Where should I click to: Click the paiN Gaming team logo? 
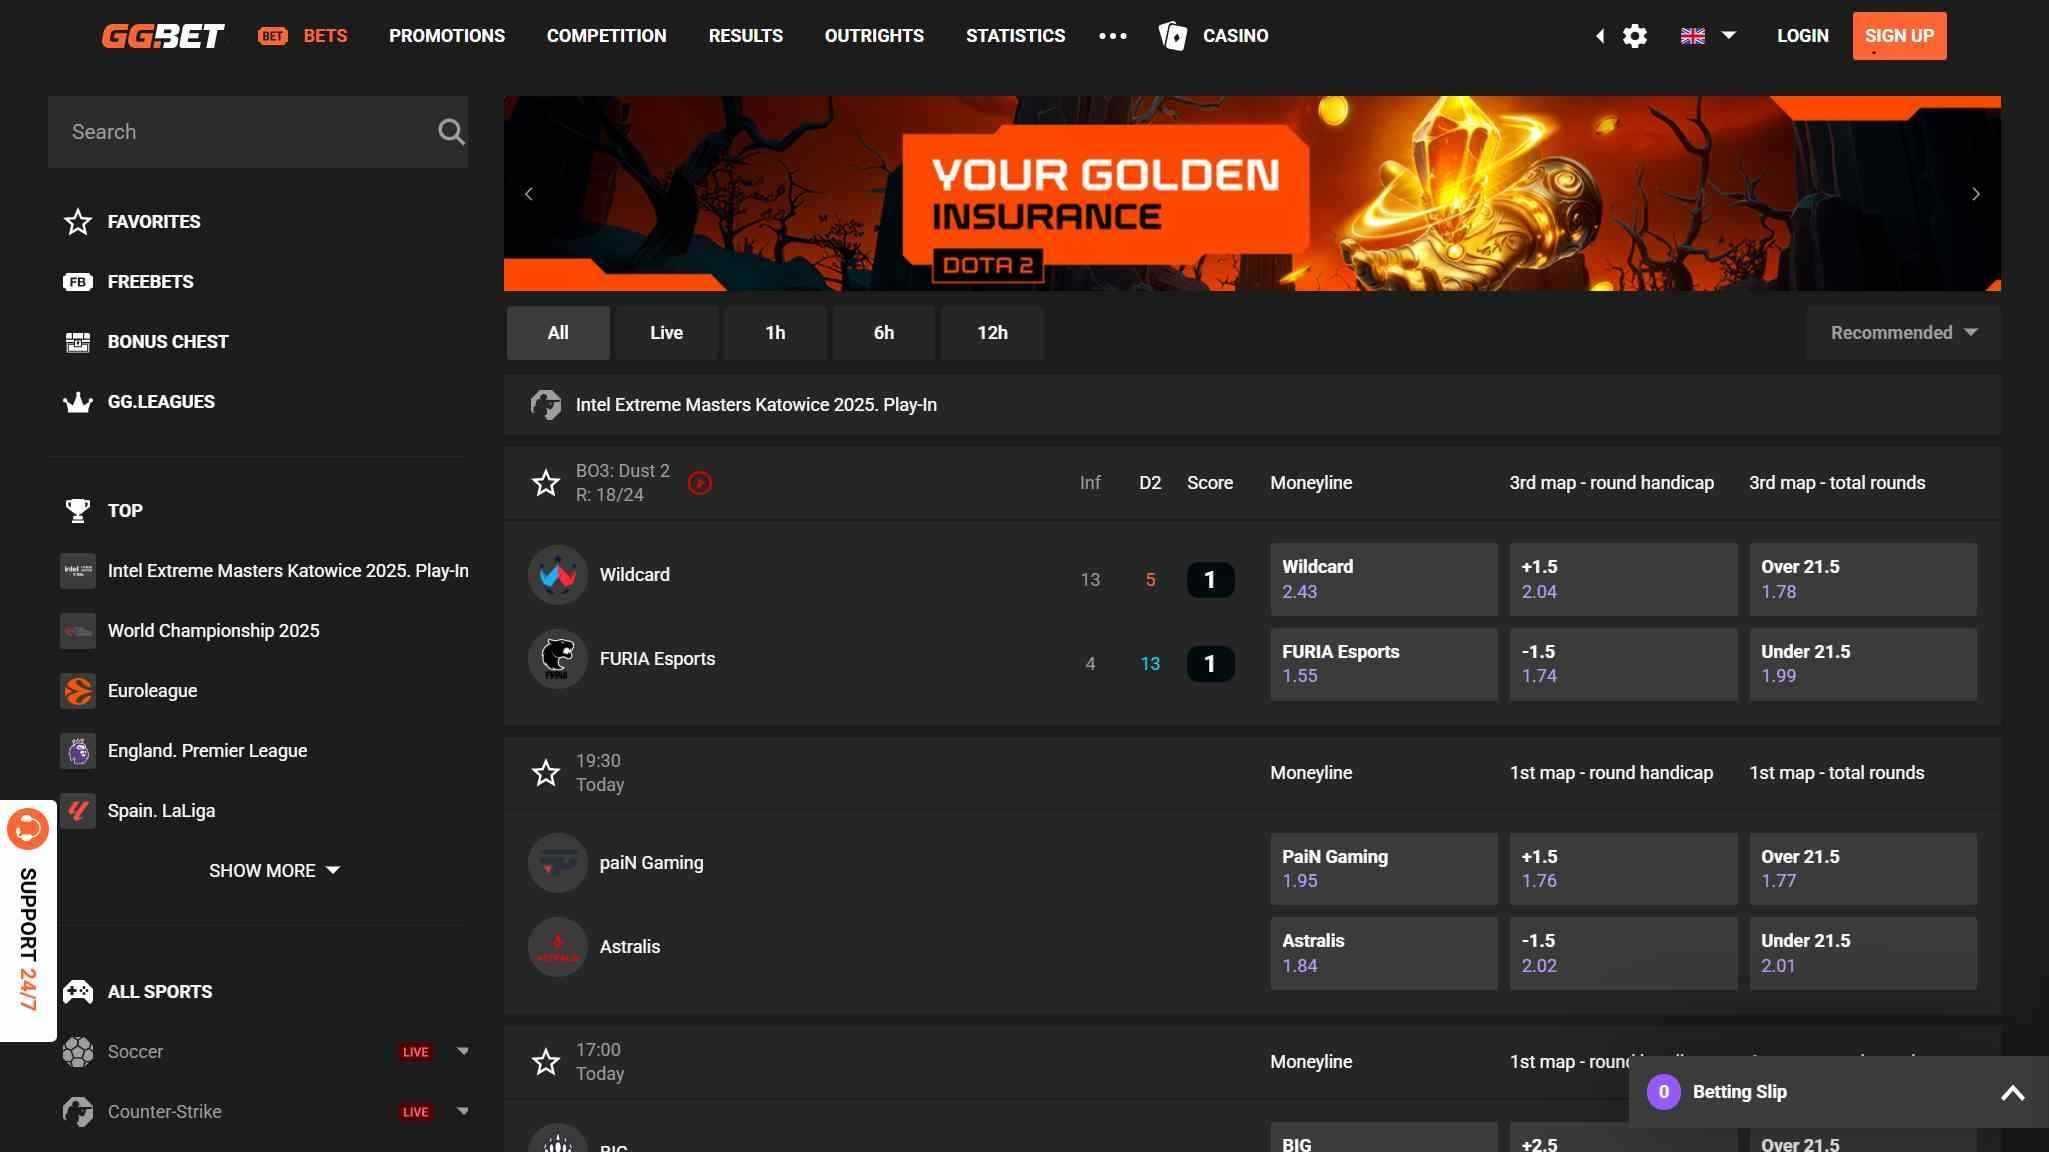tap(557, 863)
